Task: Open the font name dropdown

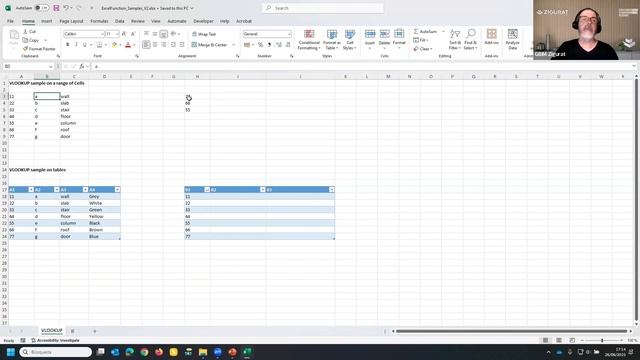Action: (102, 34)
